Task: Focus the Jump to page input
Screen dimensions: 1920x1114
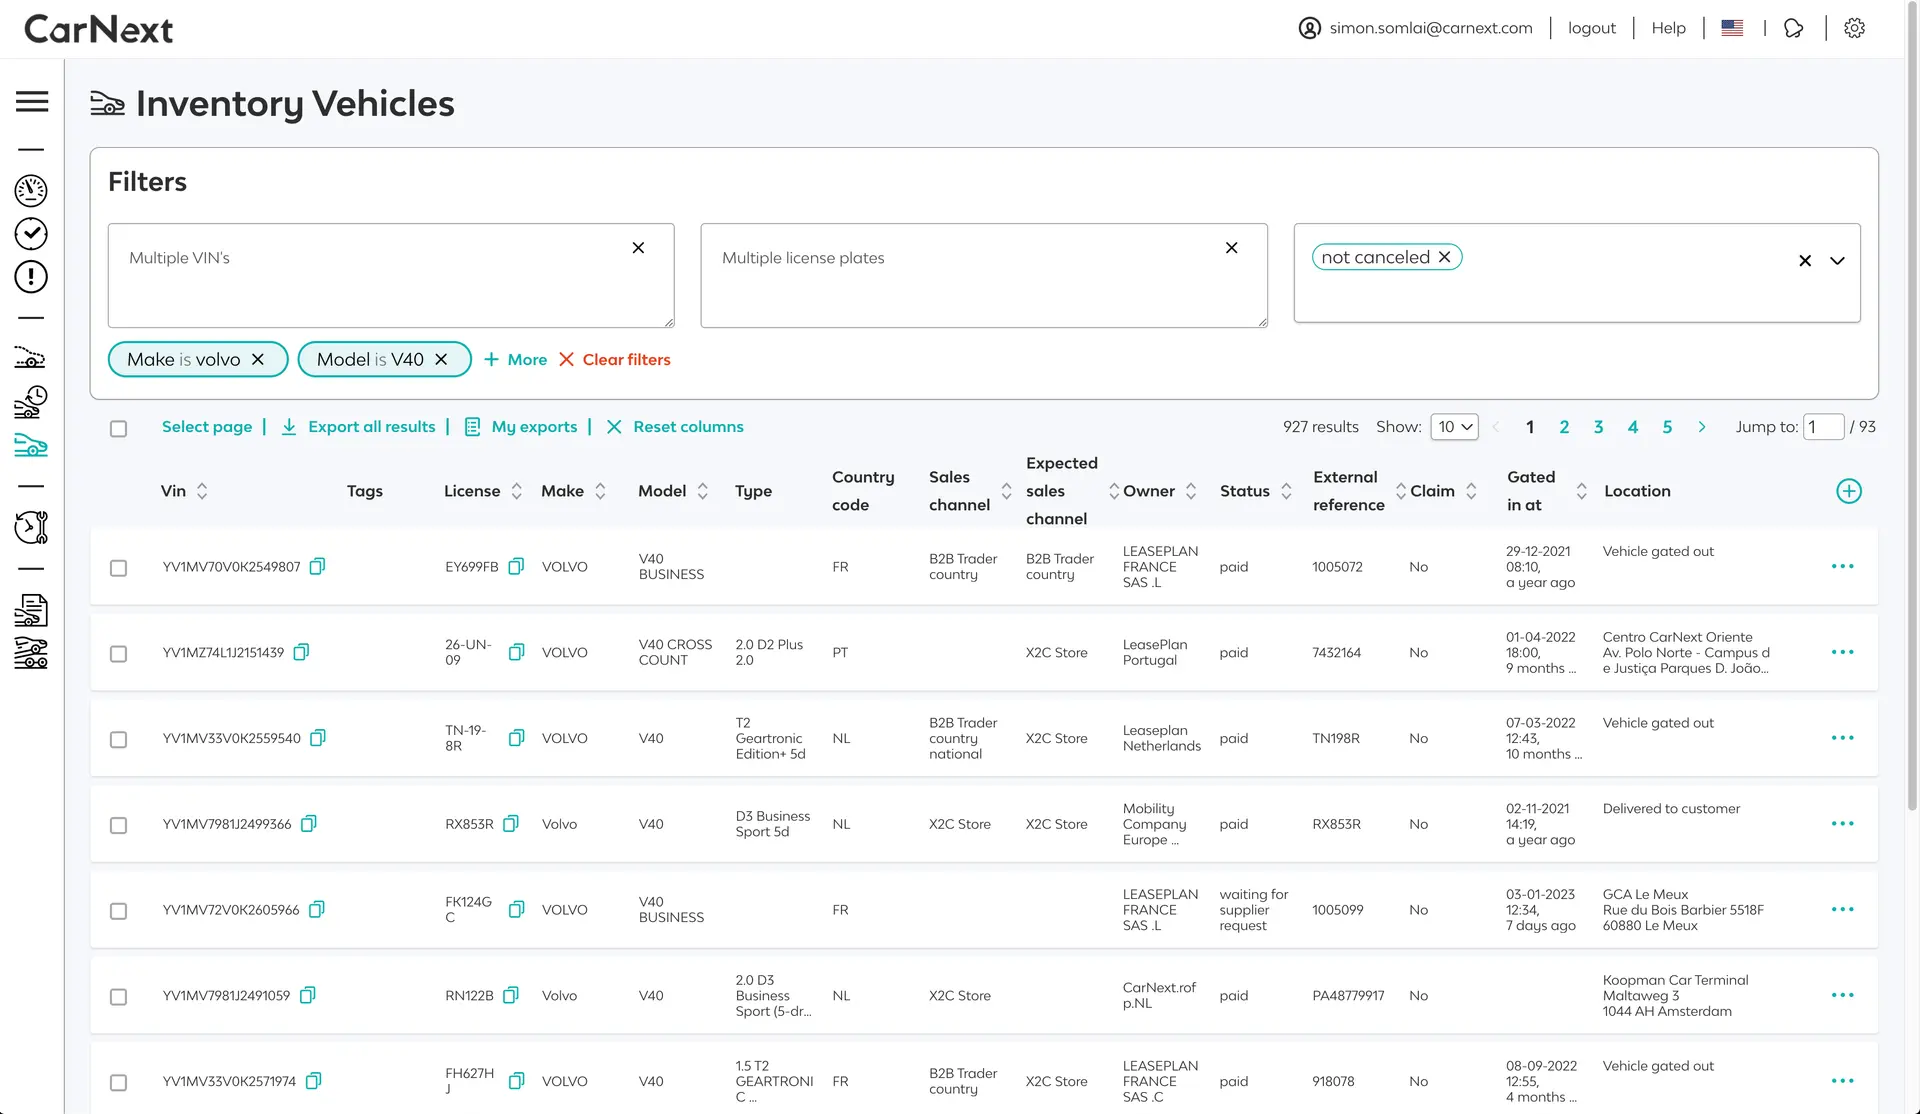Action: 1824,427
